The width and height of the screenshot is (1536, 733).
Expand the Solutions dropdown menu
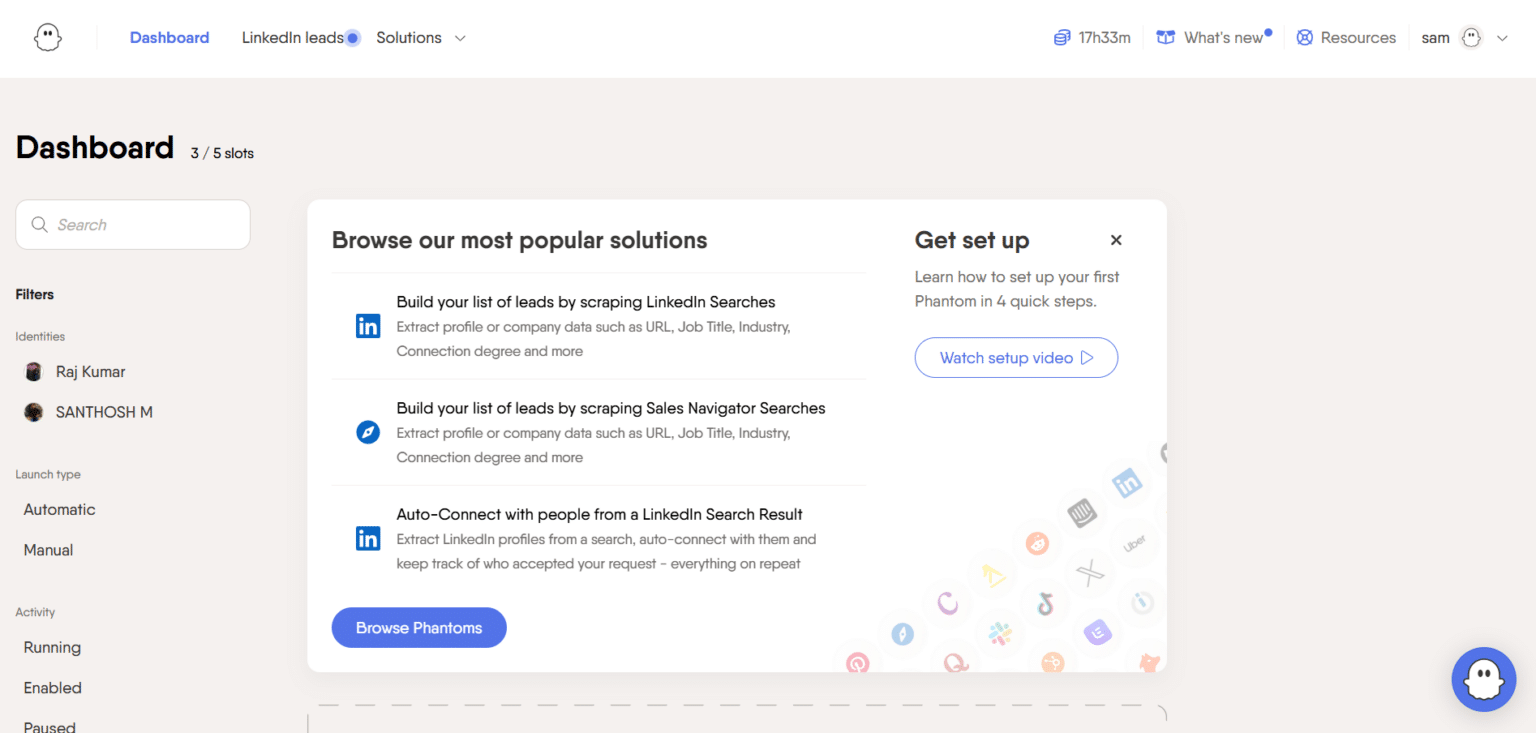point(421,38)
